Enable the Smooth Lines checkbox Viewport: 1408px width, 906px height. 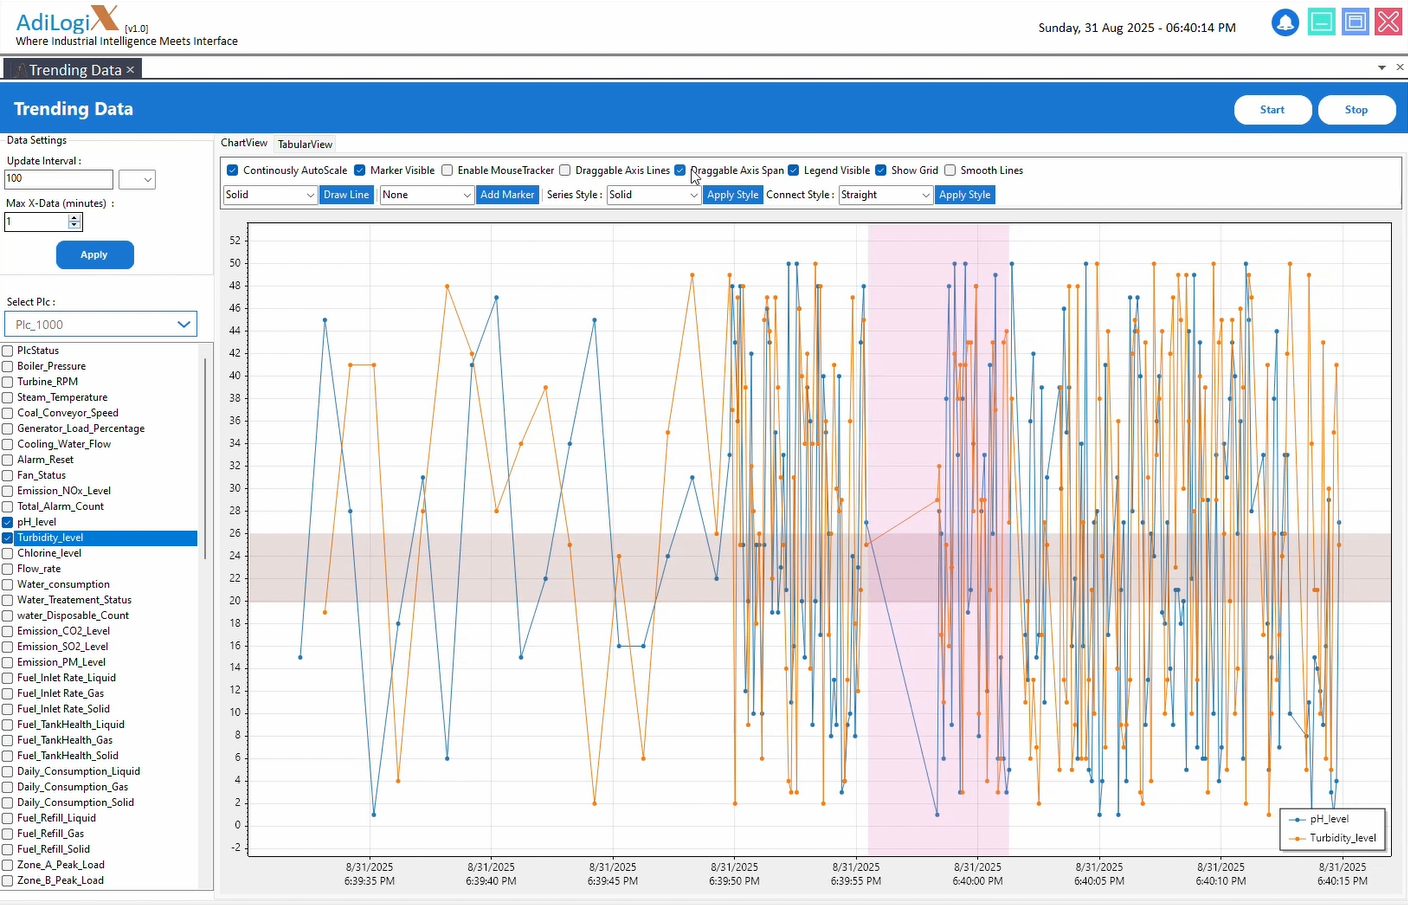coord(950,170)
